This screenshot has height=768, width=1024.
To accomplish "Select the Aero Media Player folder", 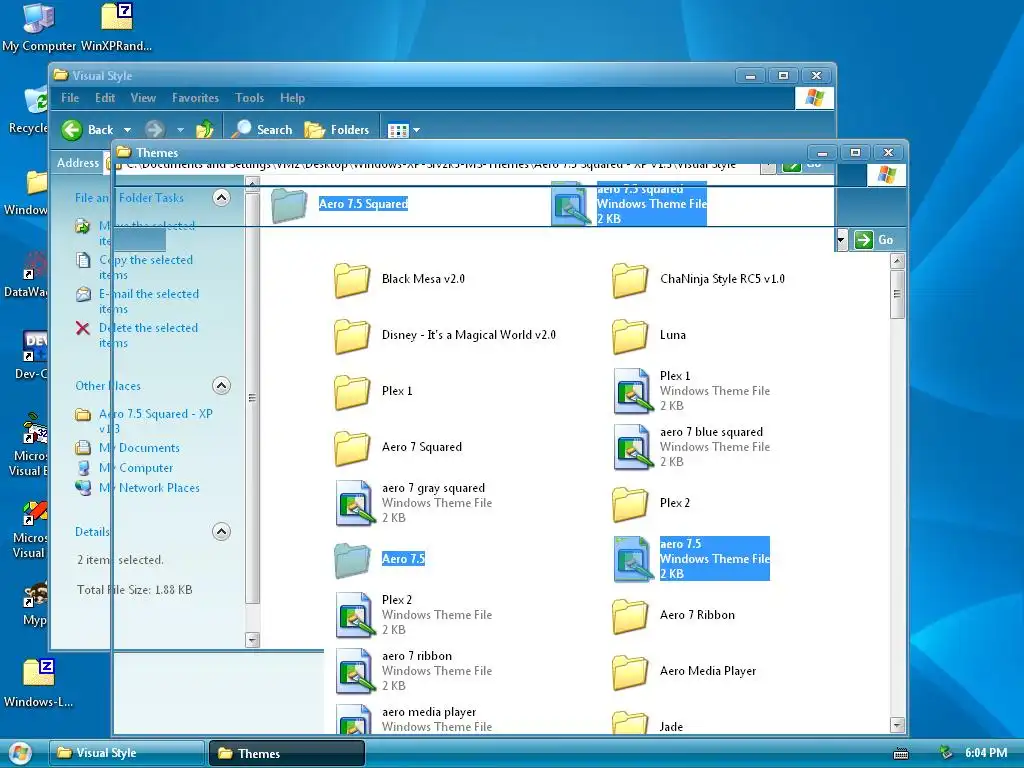I will (684, 672).
